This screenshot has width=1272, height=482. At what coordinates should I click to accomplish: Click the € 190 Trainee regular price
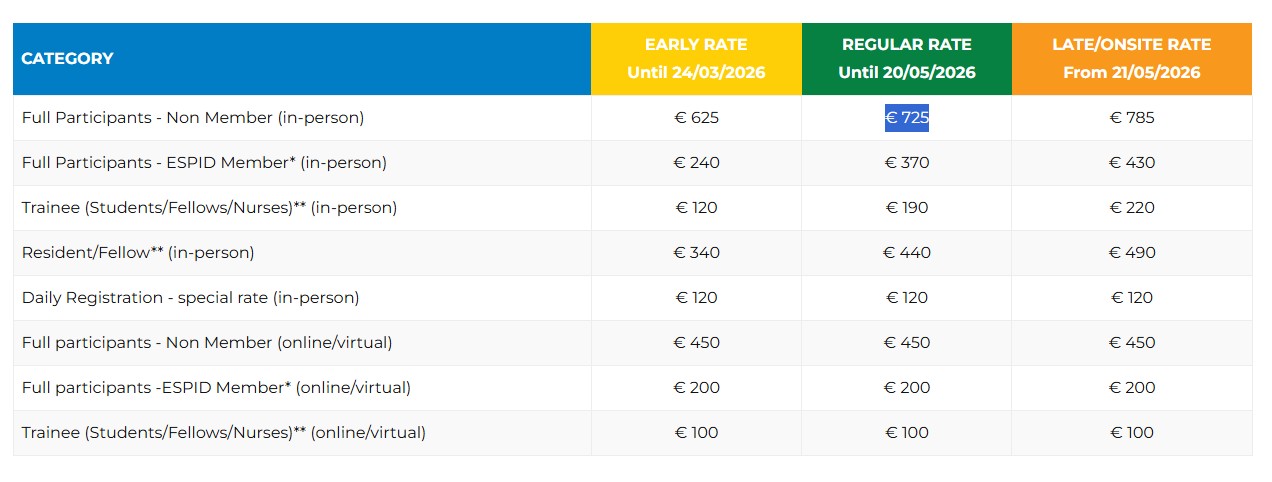[x=907, y=208]
